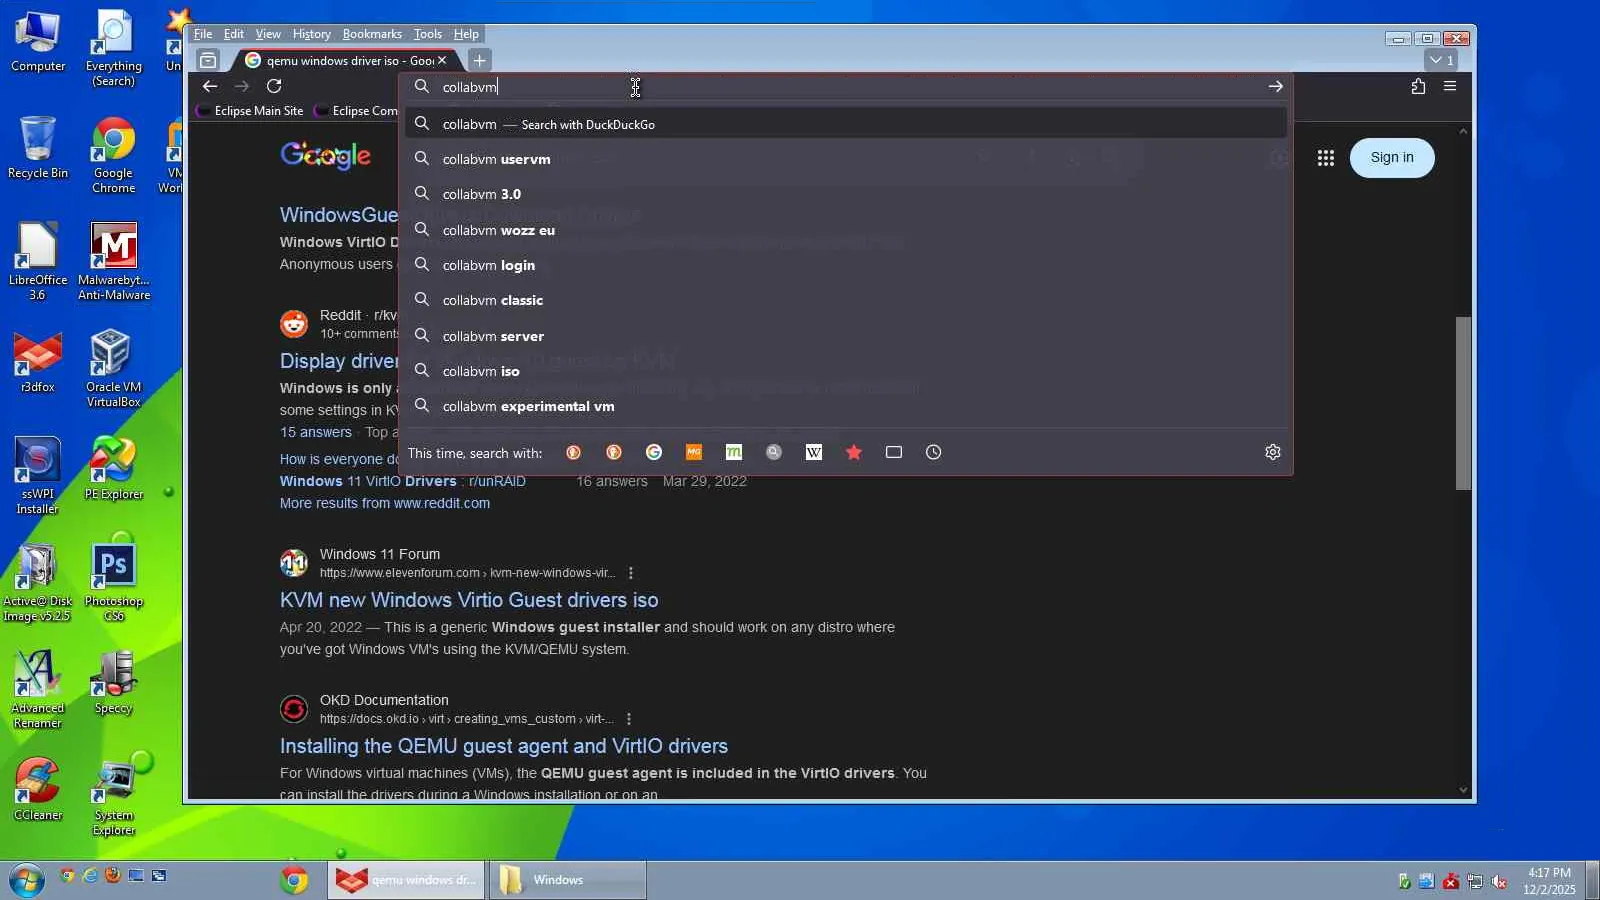1600x900 pixels.
Task: Open search settings gear in the suggestions panel
Action: 1273,453
